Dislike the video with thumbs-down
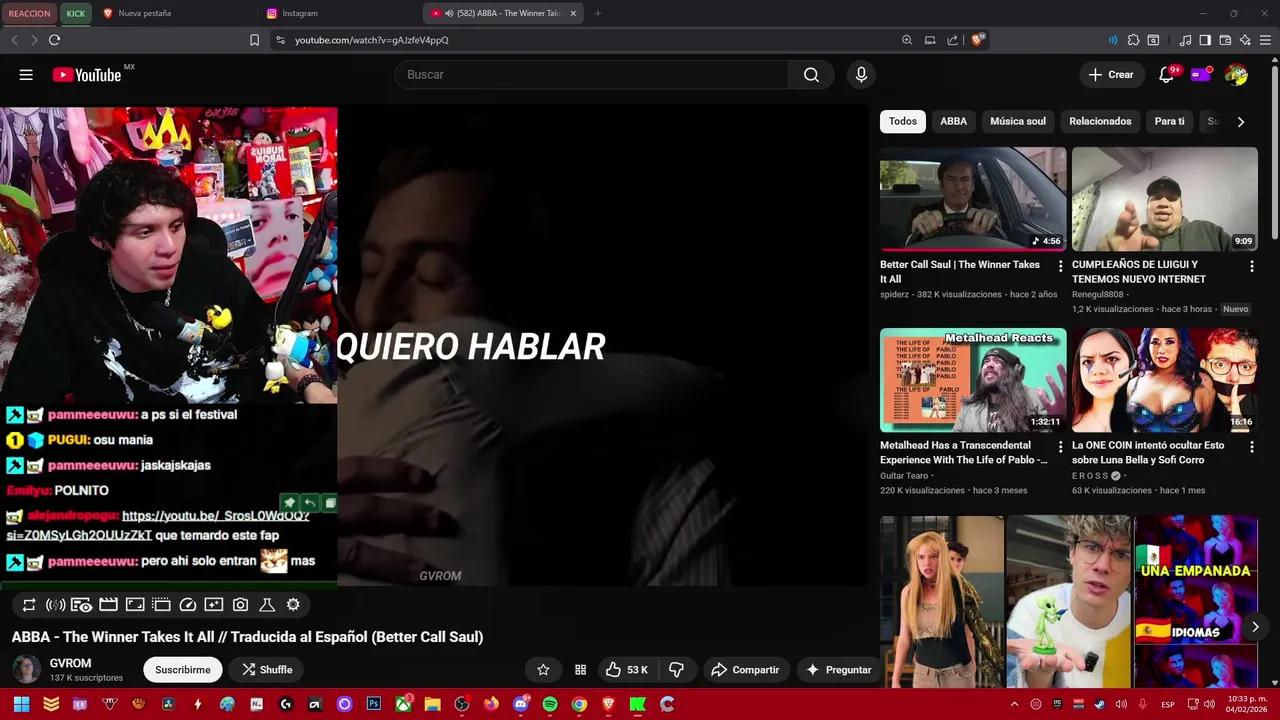The height and width of the screenshot is (720, 1280). [x=676, y=670]
